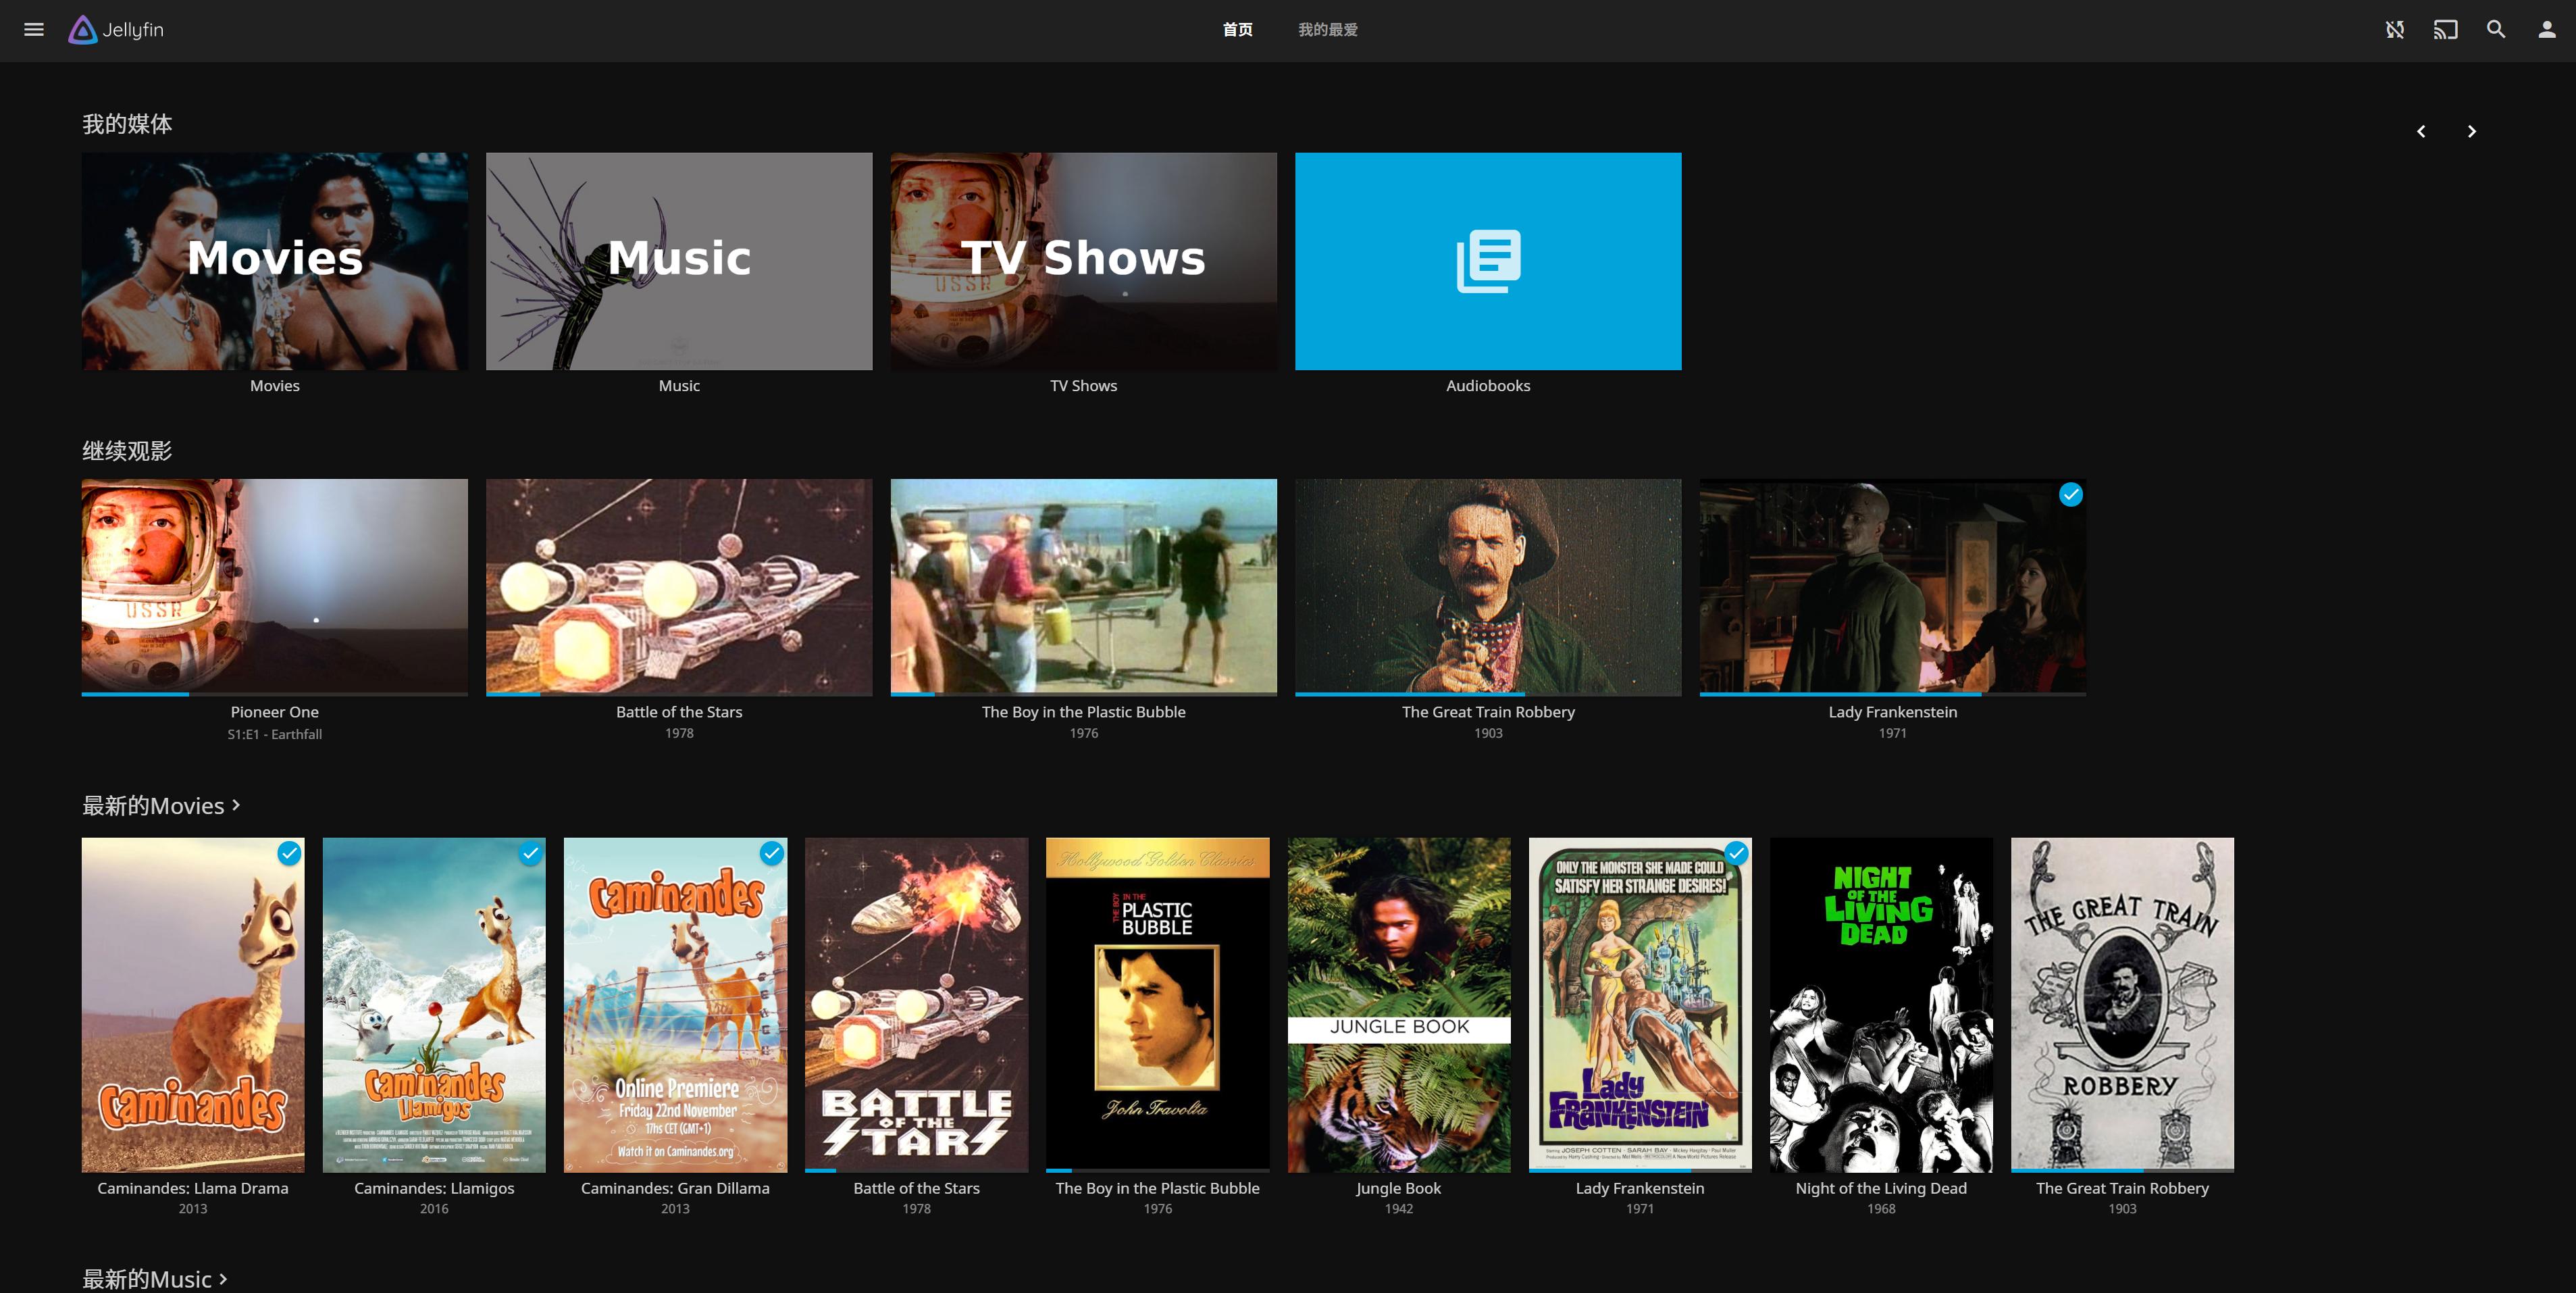Image resolution: width=2576 pixels, height=1293 pixels.
Task: Toggle watched checkmark on Caminandes: Llamigos poster
Action: [530, 853]
